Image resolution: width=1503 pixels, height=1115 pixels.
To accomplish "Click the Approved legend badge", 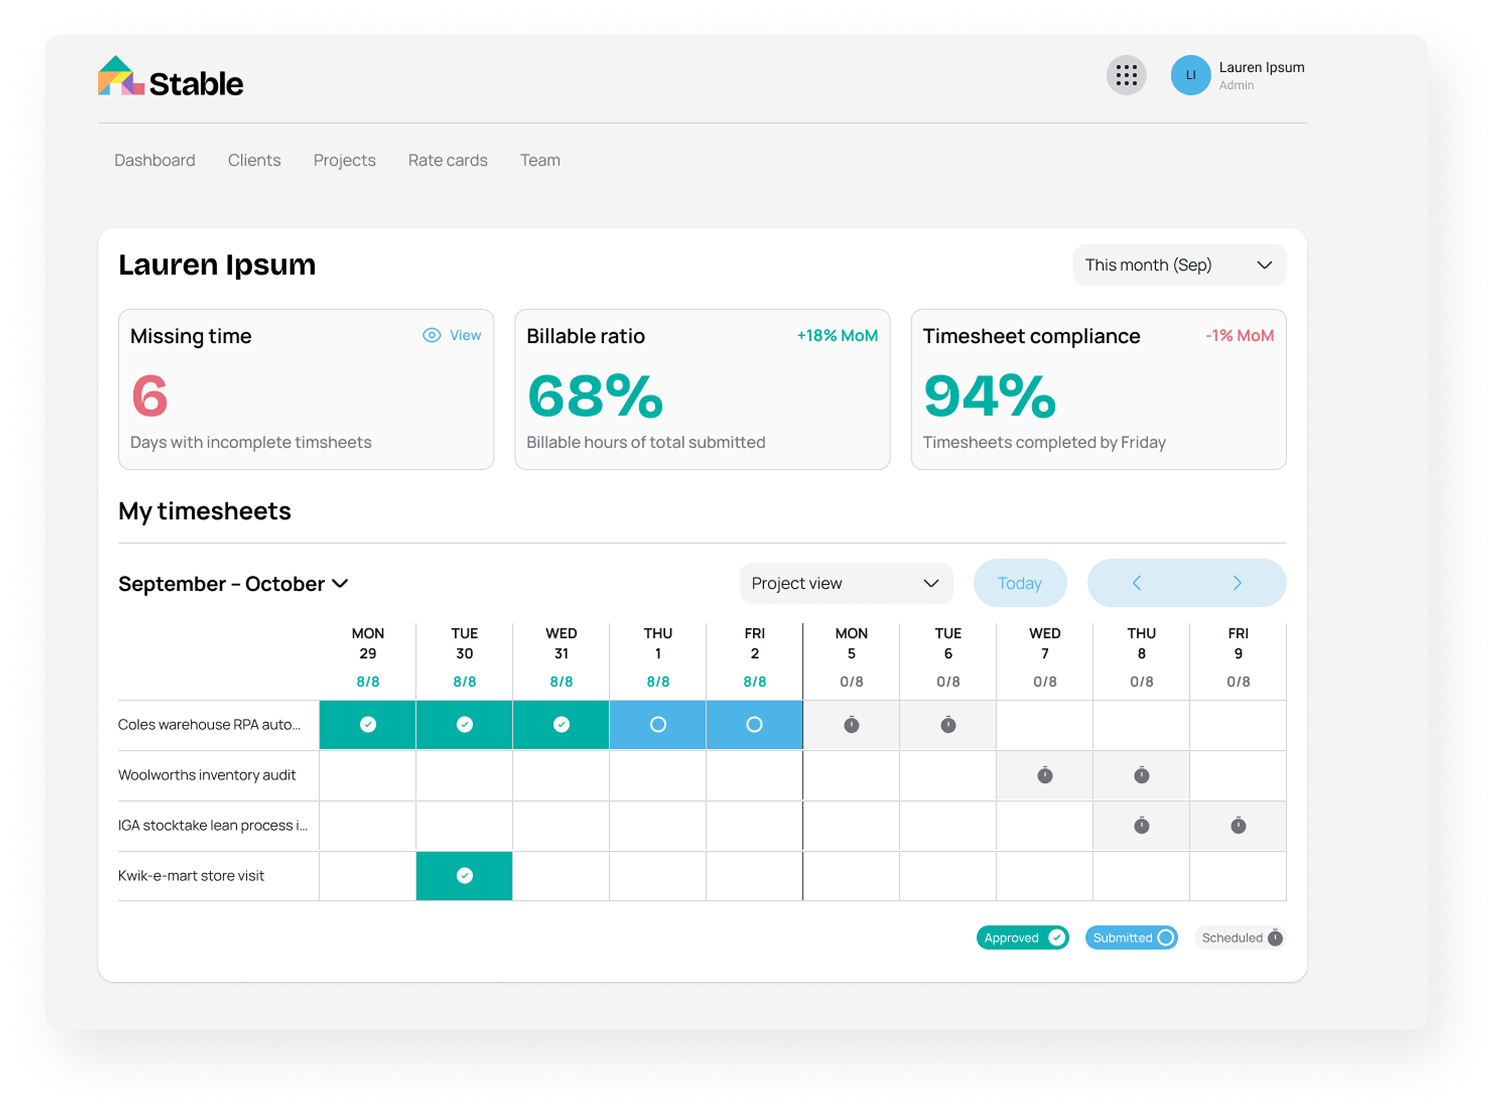I will point(1022,938).
